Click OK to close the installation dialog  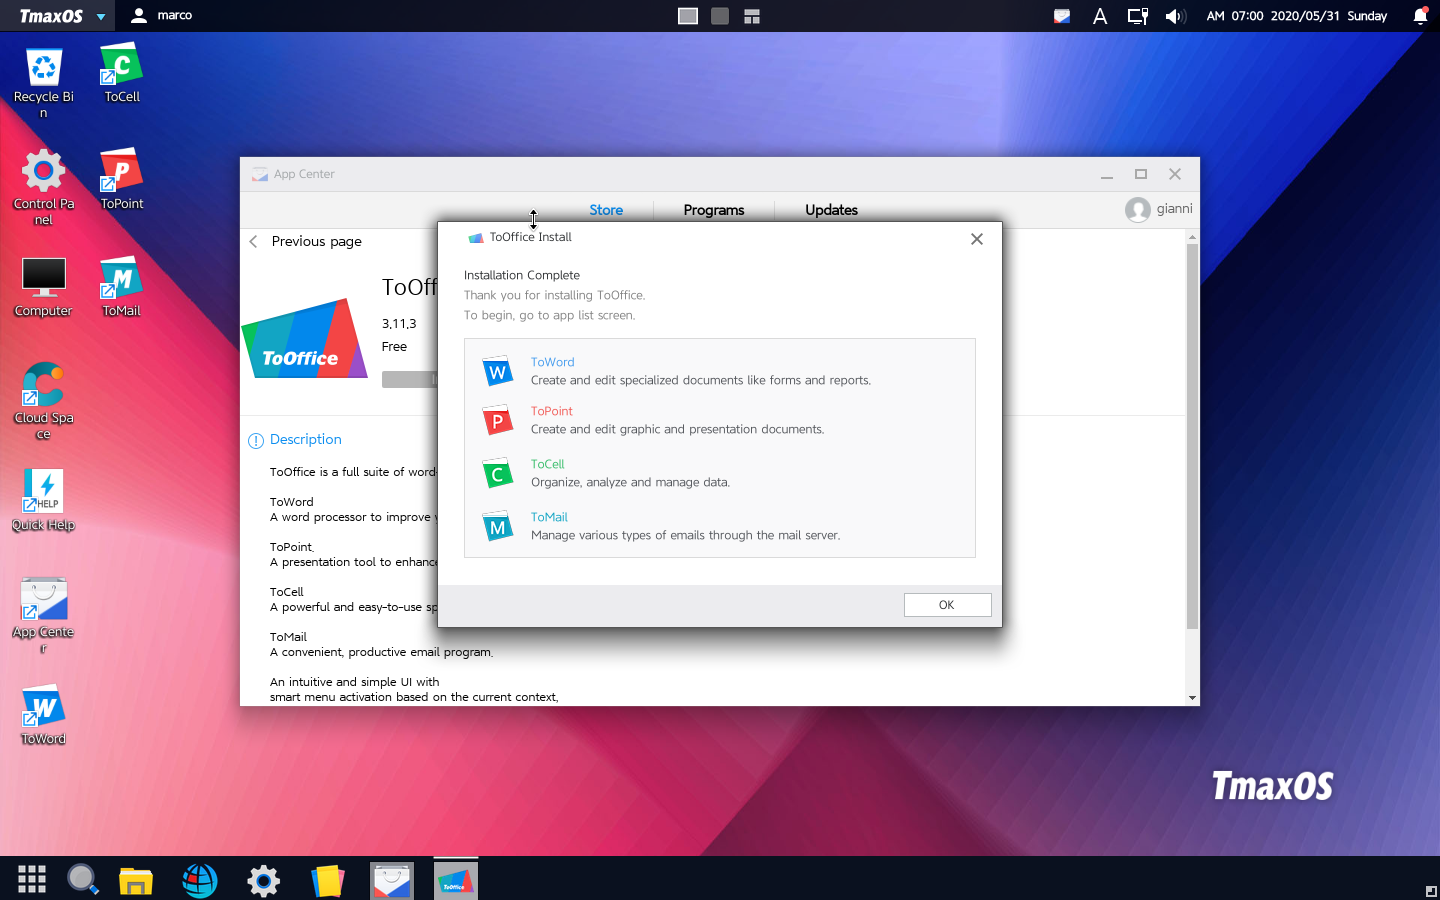tap(947, 604)
